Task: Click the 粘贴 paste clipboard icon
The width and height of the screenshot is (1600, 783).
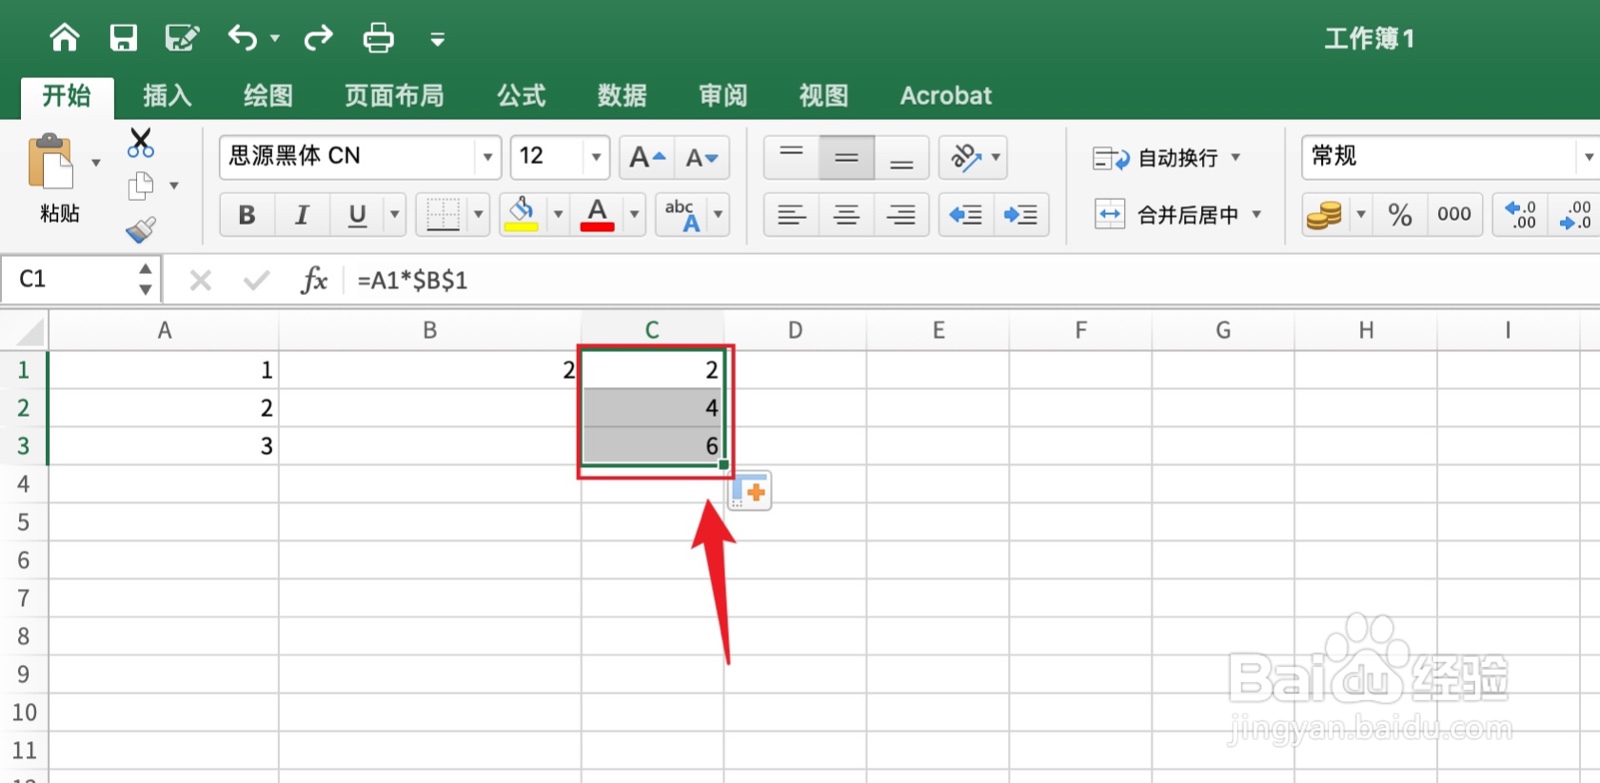Action: click(51, 162)
